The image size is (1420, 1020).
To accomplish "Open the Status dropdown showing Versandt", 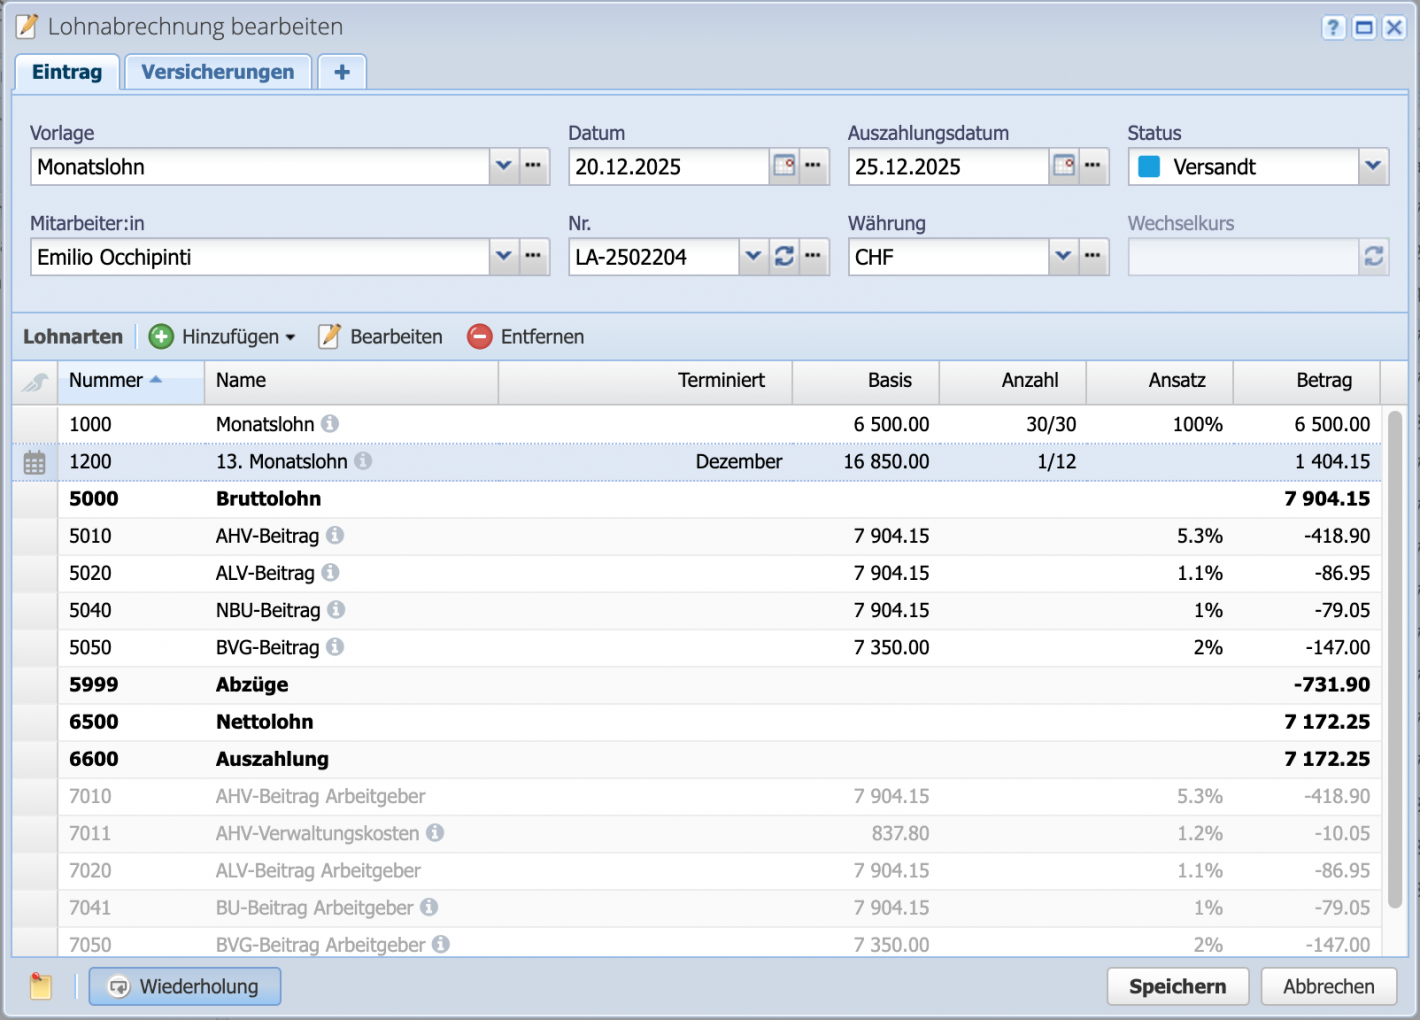I will 1374,166.
